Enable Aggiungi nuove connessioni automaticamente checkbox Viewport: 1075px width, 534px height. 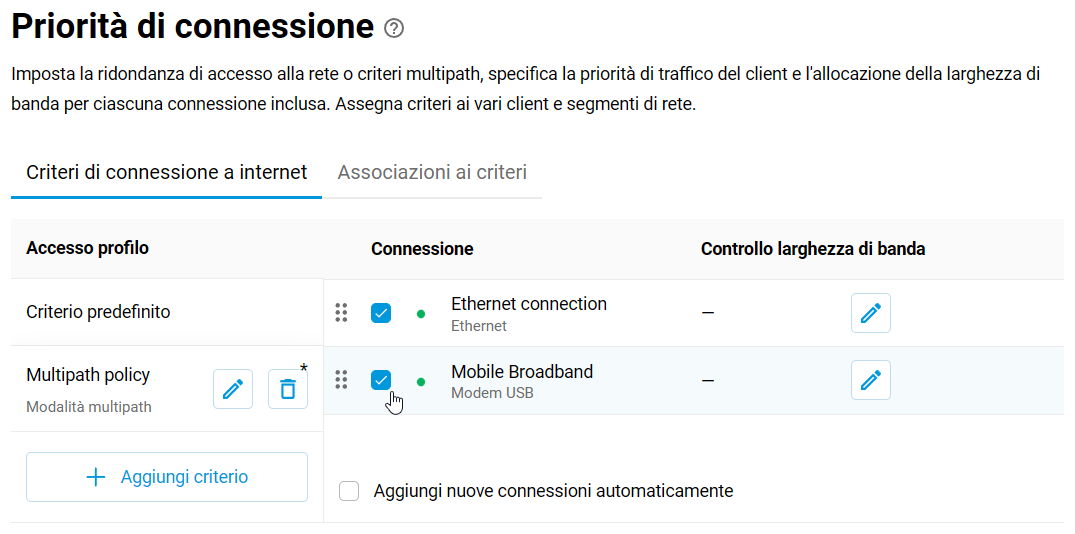click(x=349, y=491)
